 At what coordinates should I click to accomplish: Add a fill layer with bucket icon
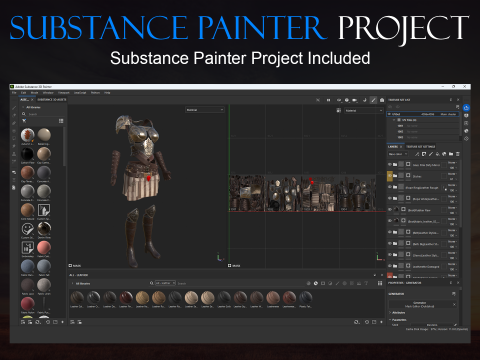point(437,154)
